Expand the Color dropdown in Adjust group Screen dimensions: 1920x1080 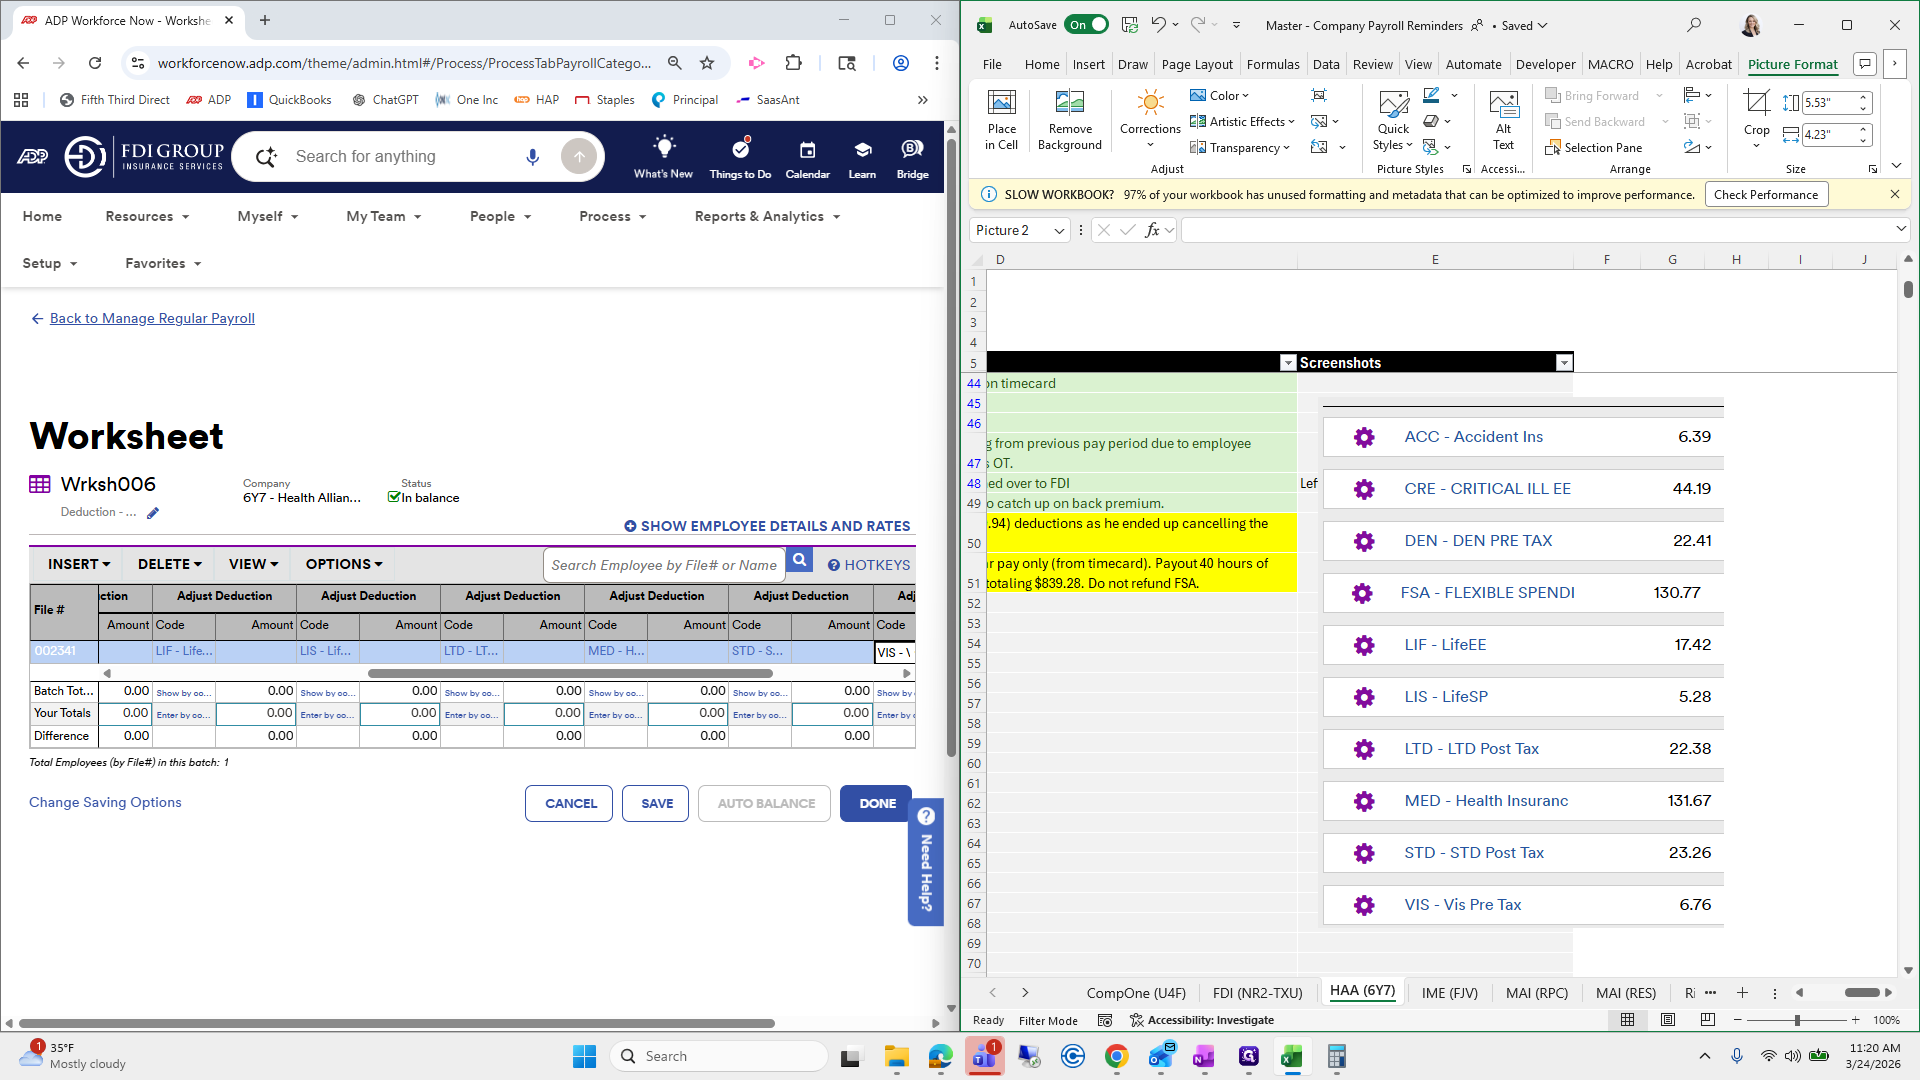click(1227, 96)
